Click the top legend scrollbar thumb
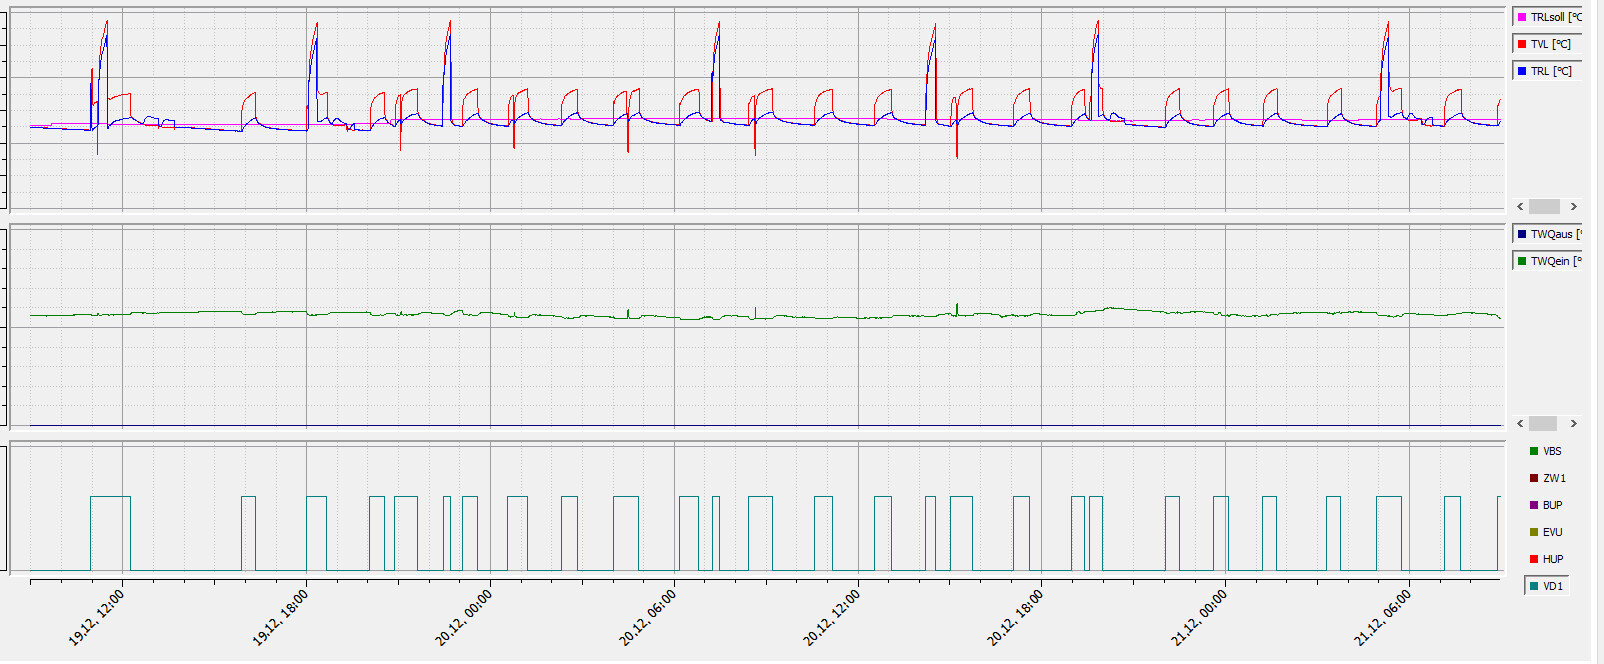Viewport: 1604px width, 664px height. point(1544,206)
